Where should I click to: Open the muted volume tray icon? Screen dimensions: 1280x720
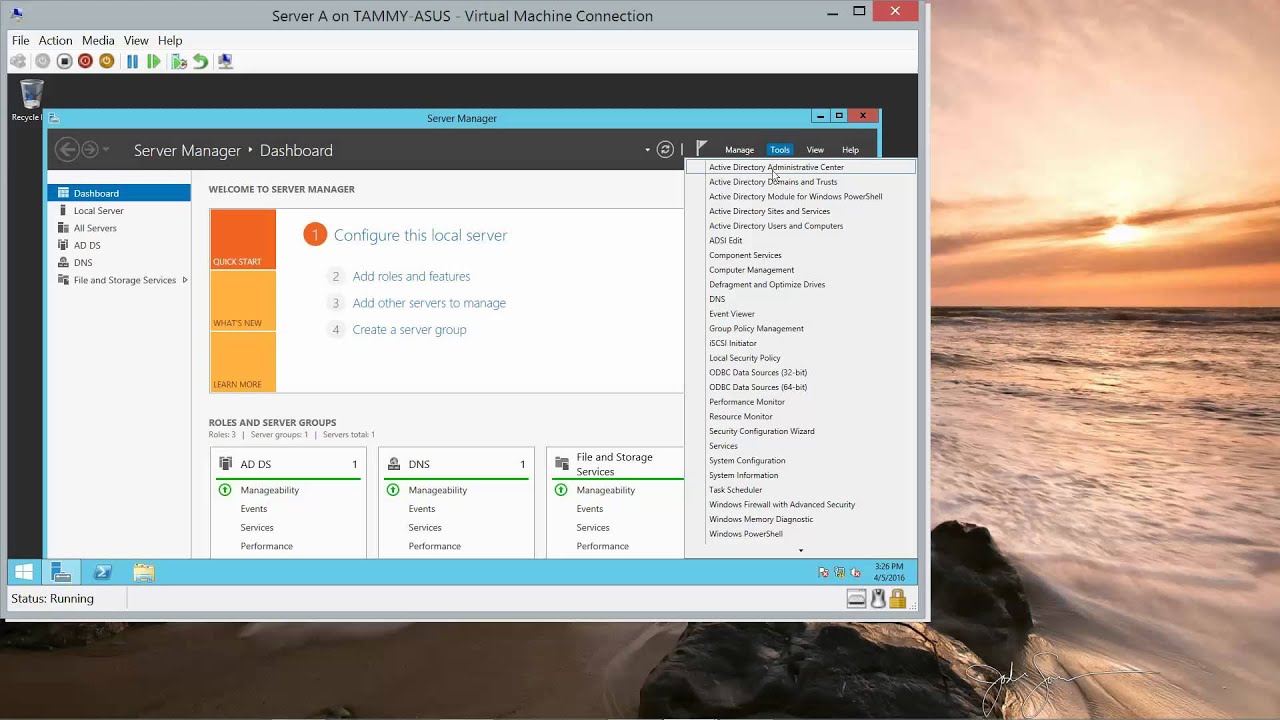pos(856,573)
